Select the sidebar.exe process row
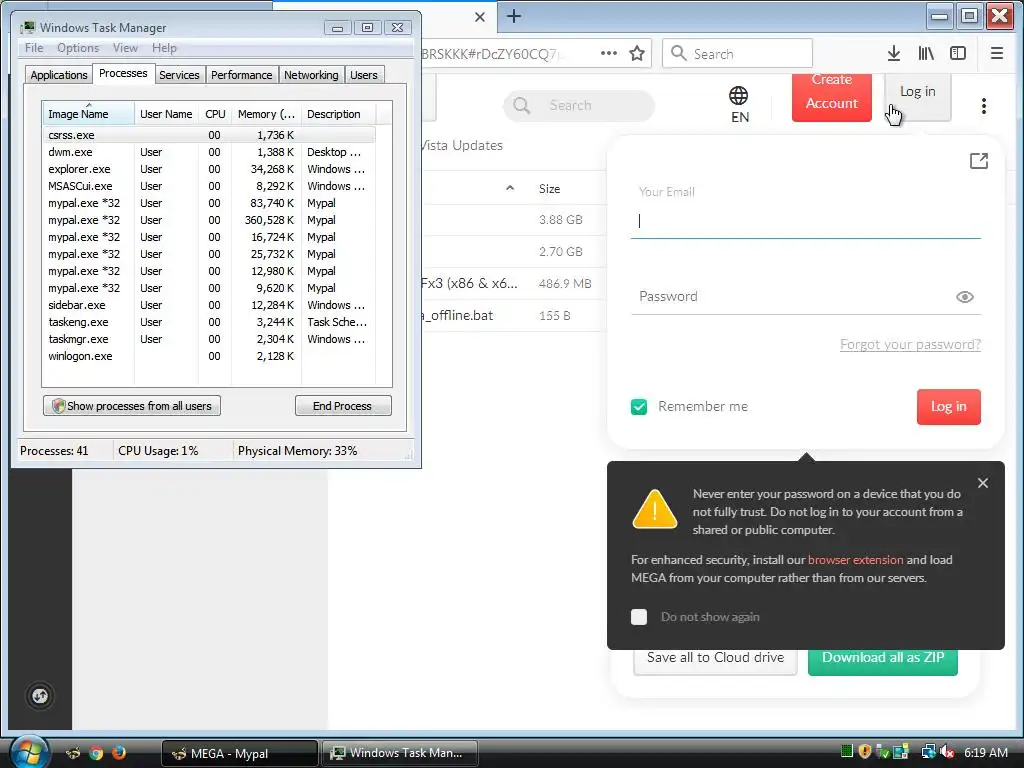Image resolution: width=1024 pixels, height=768 pixels. click(x=209, y=305)
